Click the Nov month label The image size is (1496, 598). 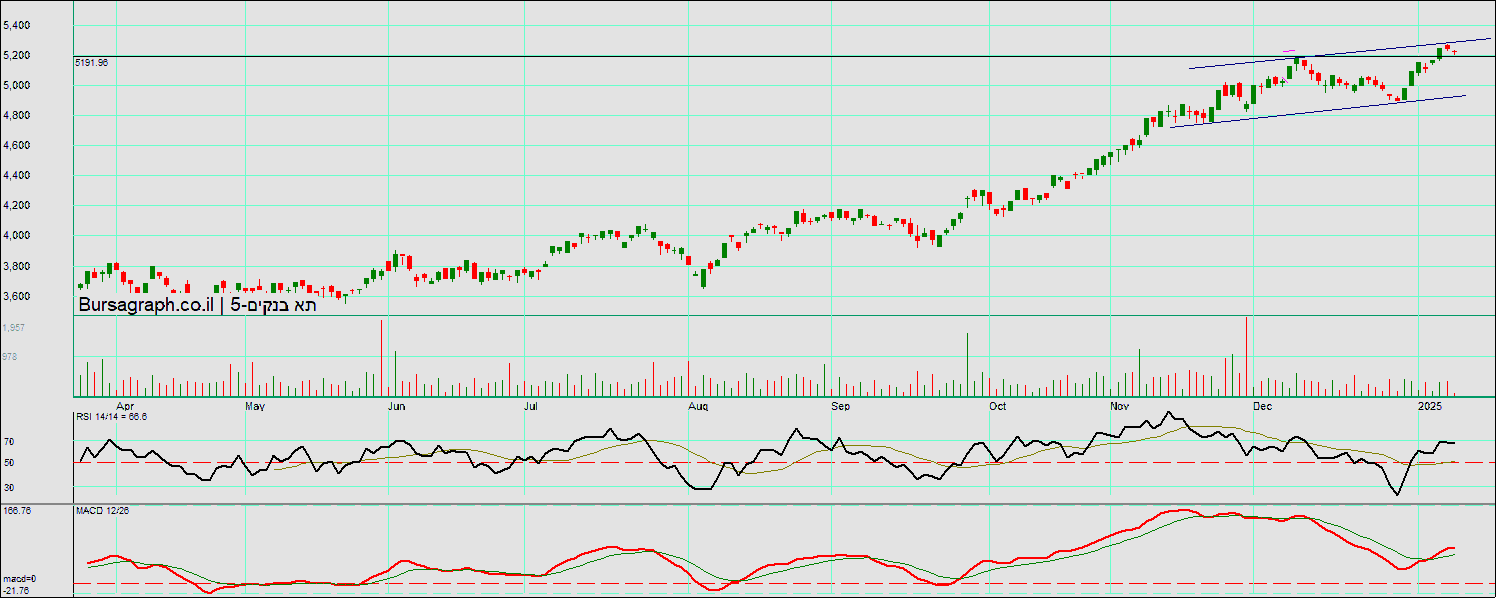1120,407
